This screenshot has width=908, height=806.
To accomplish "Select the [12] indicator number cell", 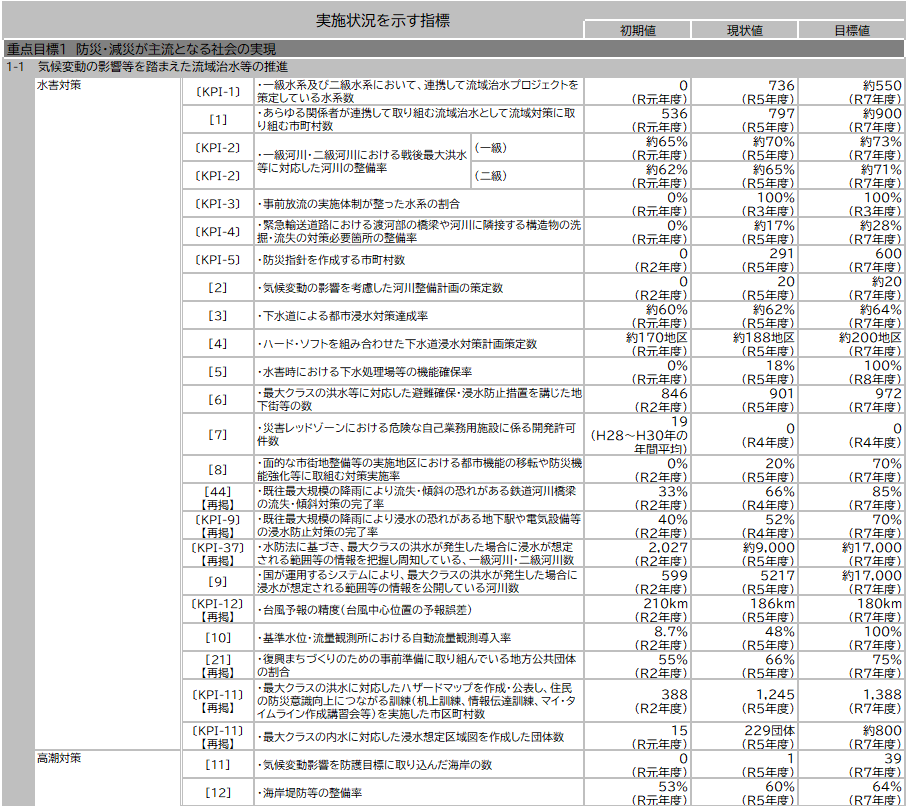I will (x=218, y=792).
